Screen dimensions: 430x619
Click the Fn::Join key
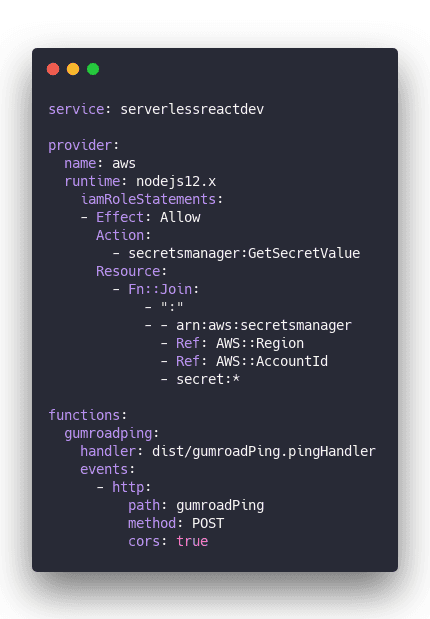tap(160, 289)
